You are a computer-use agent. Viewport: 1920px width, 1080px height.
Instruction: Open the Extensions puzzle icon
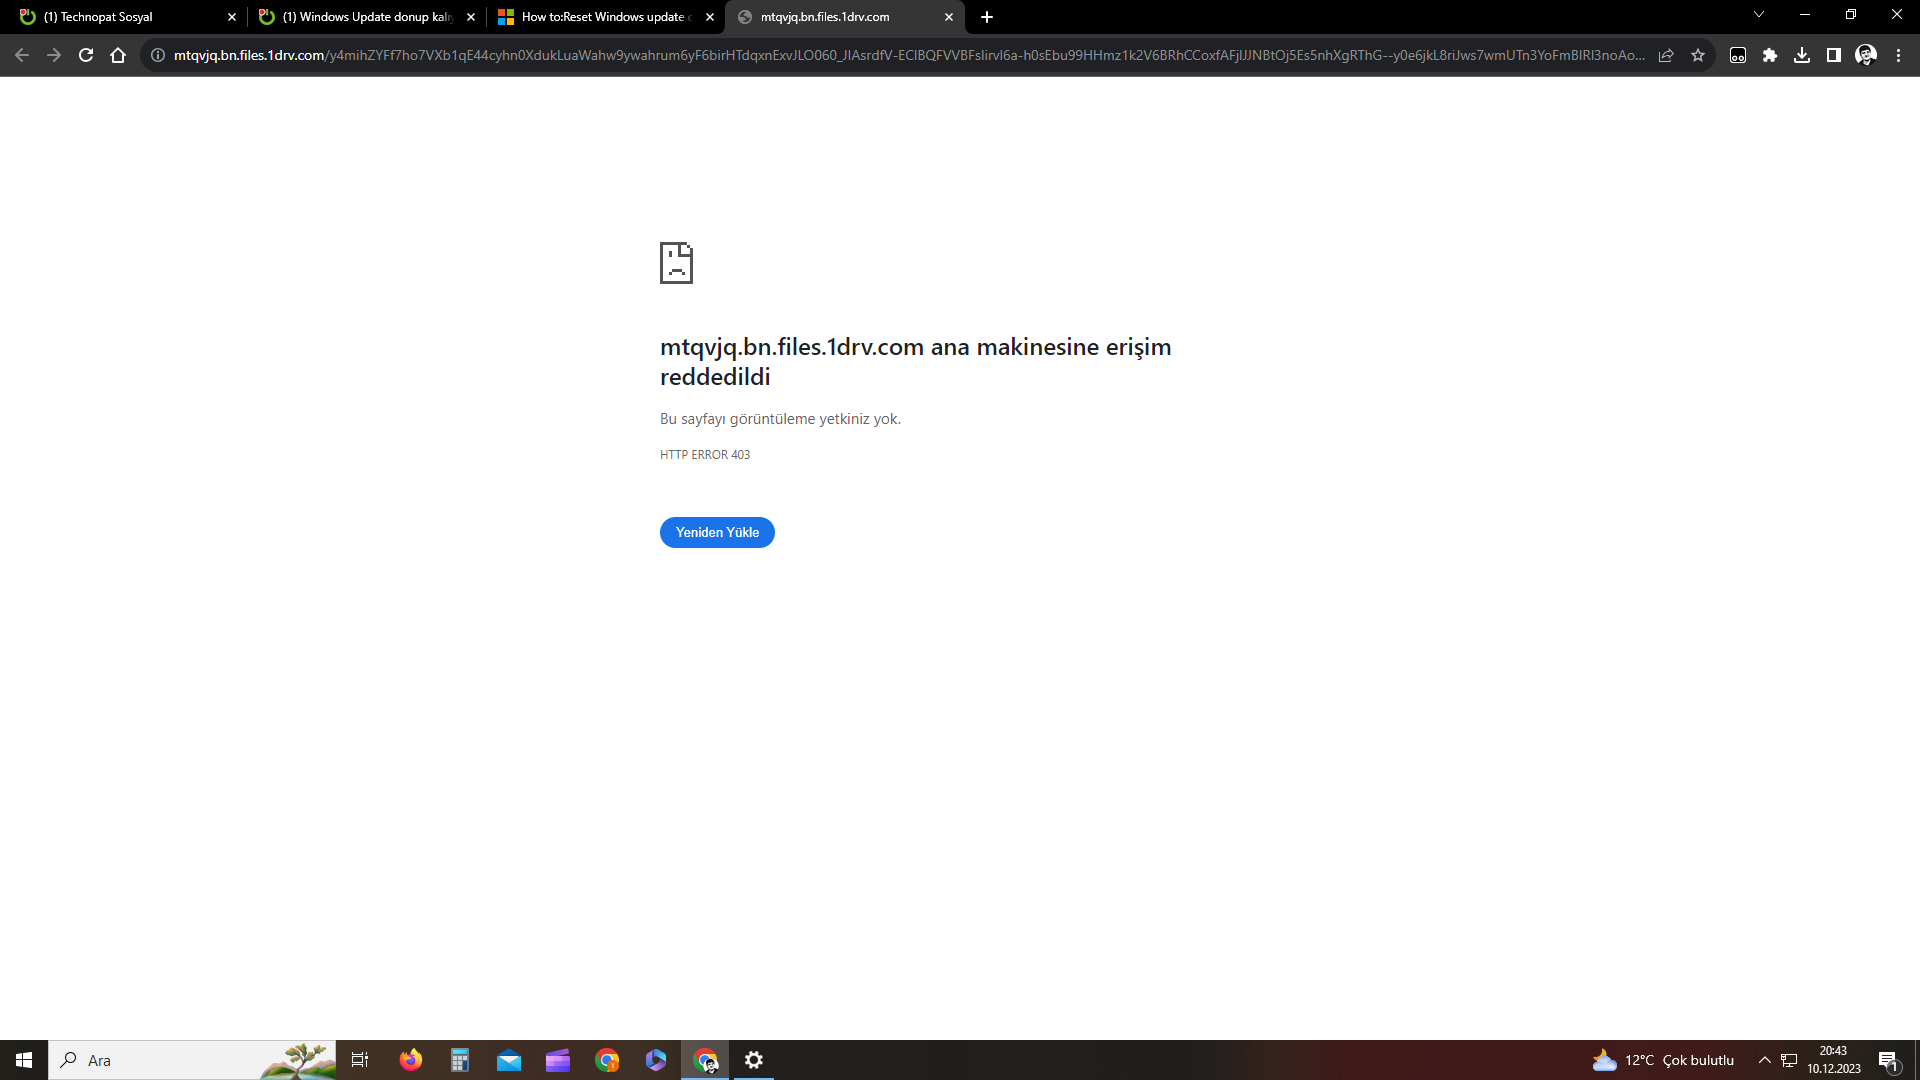[1770, 55]
